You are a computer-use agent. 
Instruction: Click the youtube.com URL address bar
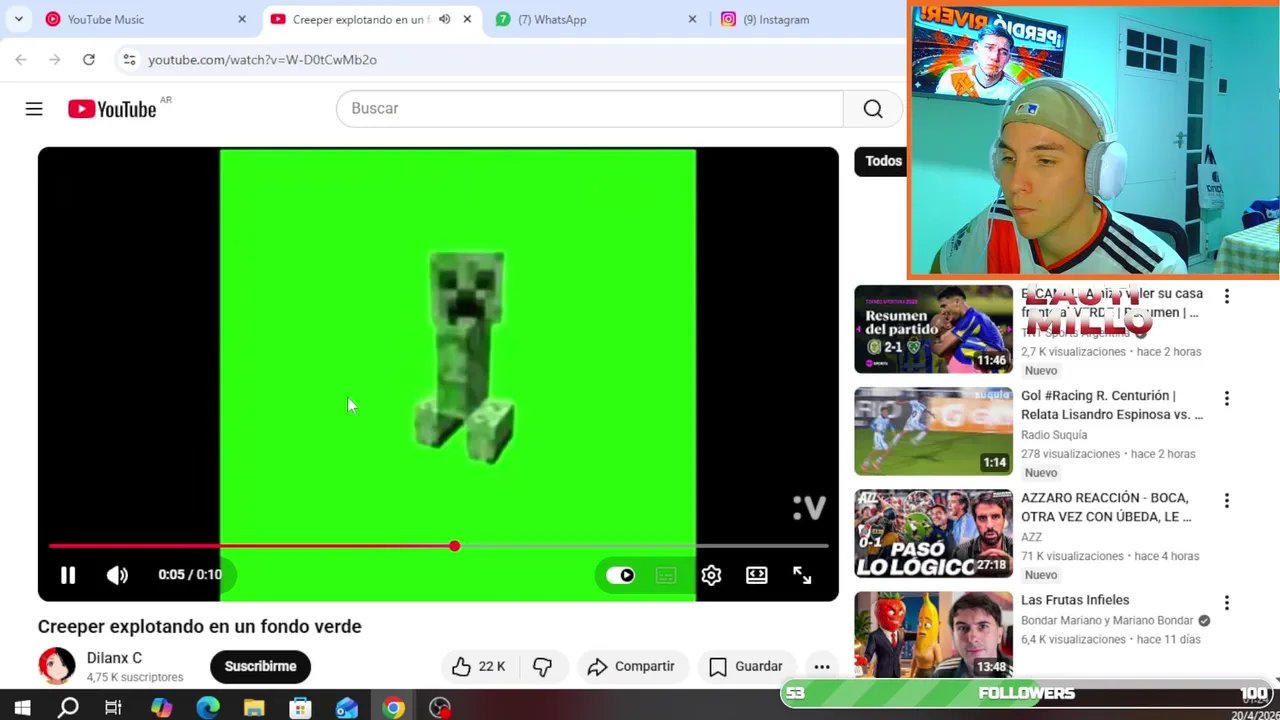[x=510, y=60]
